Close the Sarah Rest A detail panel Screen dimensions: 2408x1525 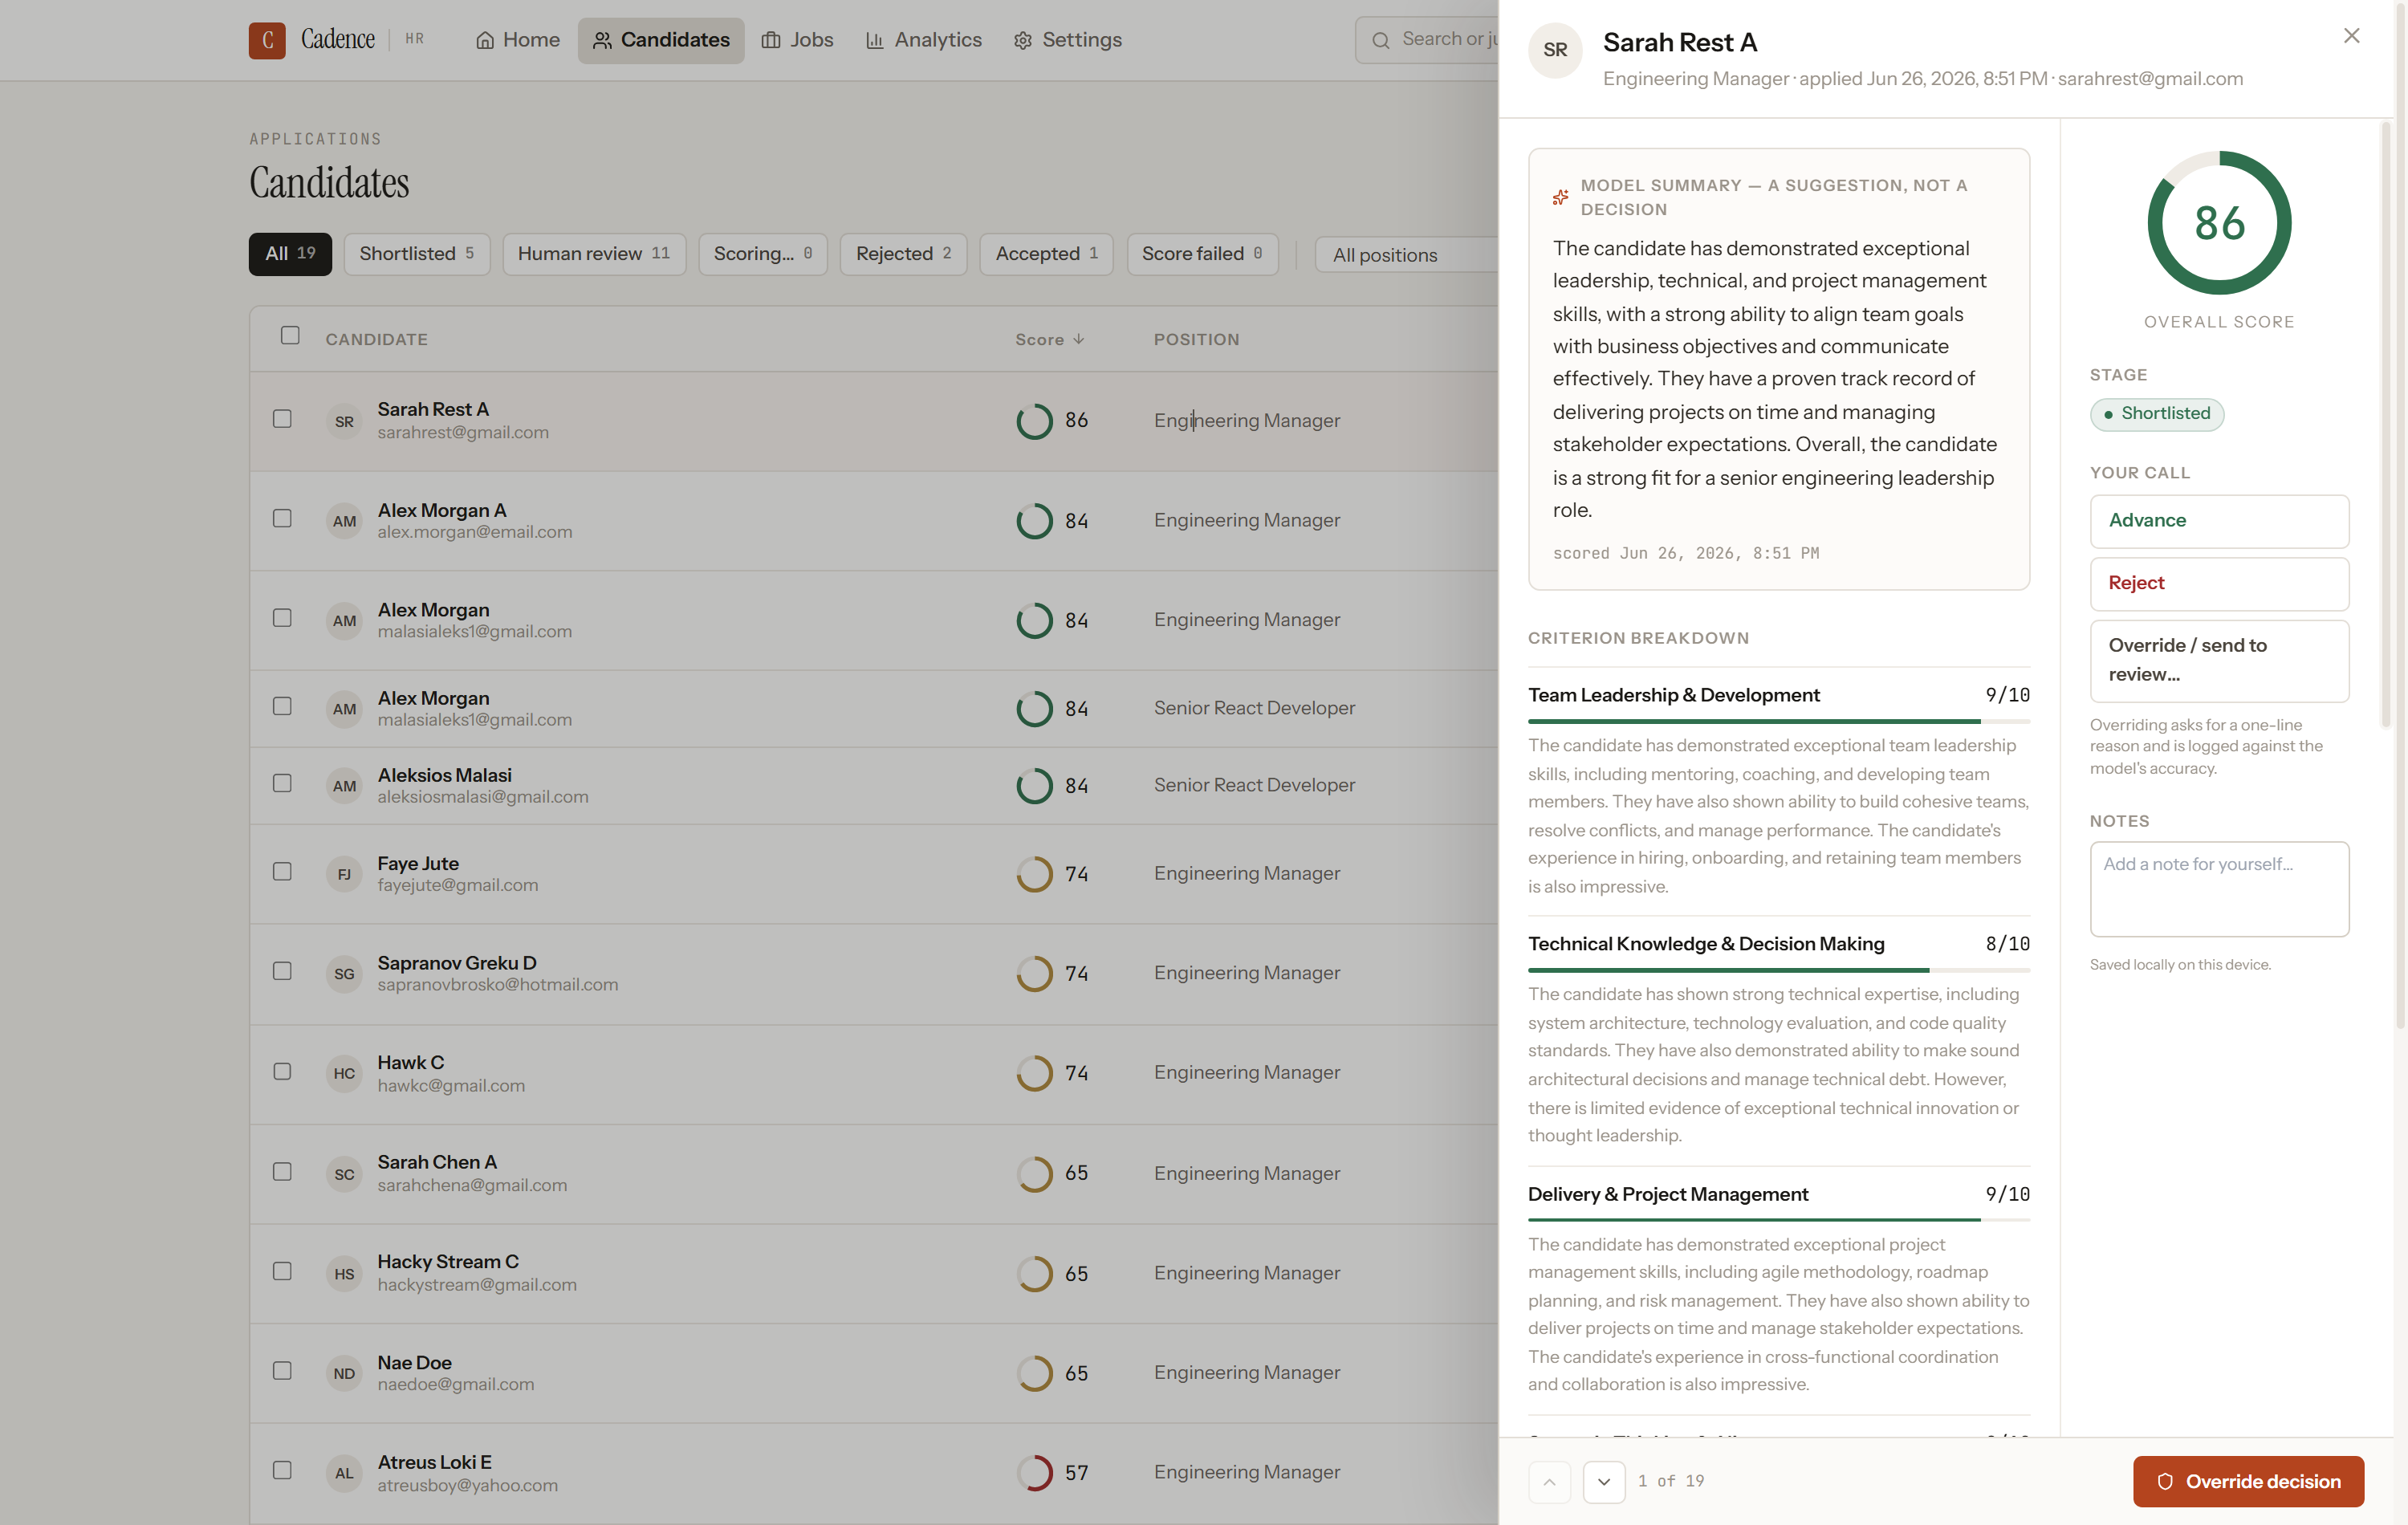tap(2351, 36)
